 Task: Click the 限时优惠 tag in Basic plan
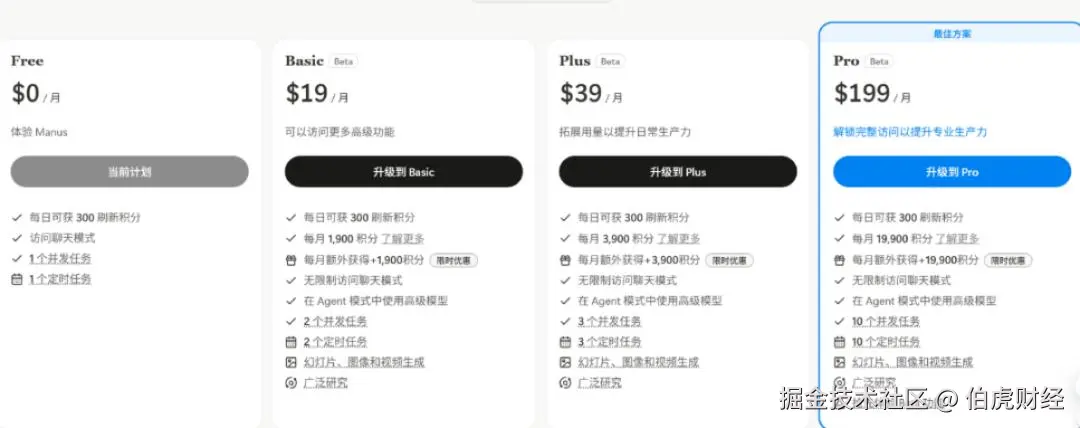tap(454, 261)
